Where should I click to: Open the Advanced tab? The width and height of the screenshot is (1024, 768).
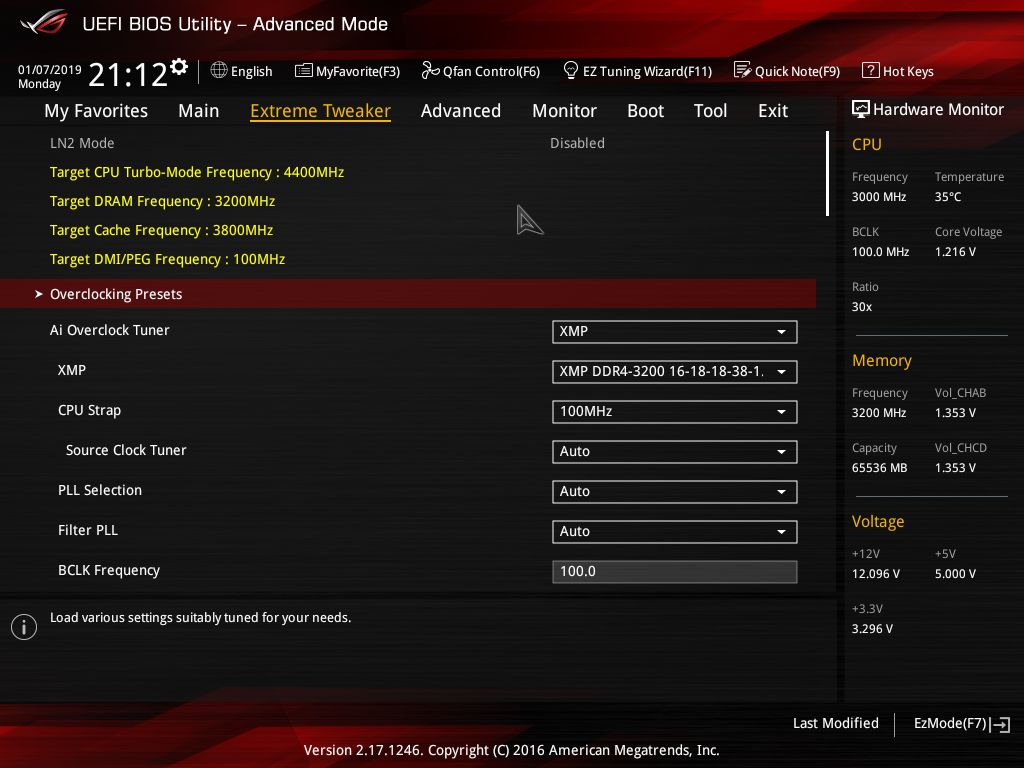click(x=460, y=111)
